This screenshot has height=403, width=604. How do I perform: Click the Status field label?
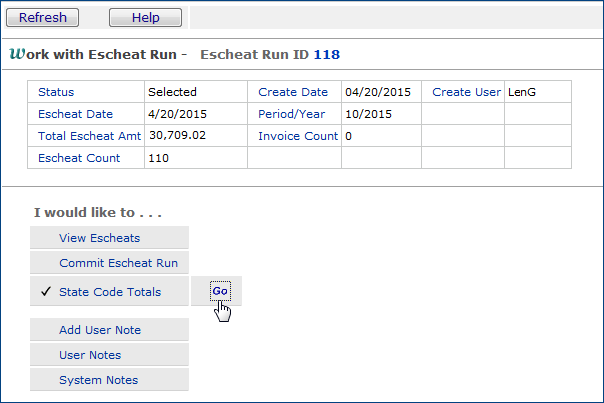[56, 92]
